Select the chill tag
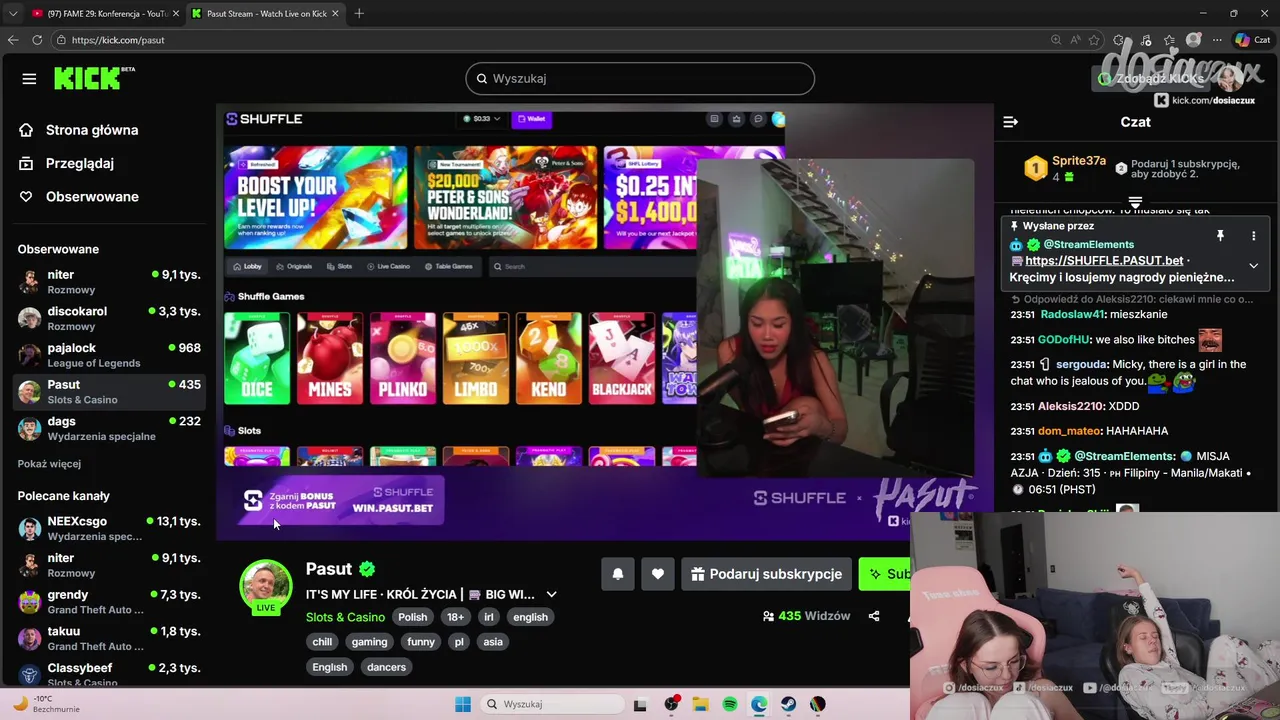1280x720 pixels. 322,642
